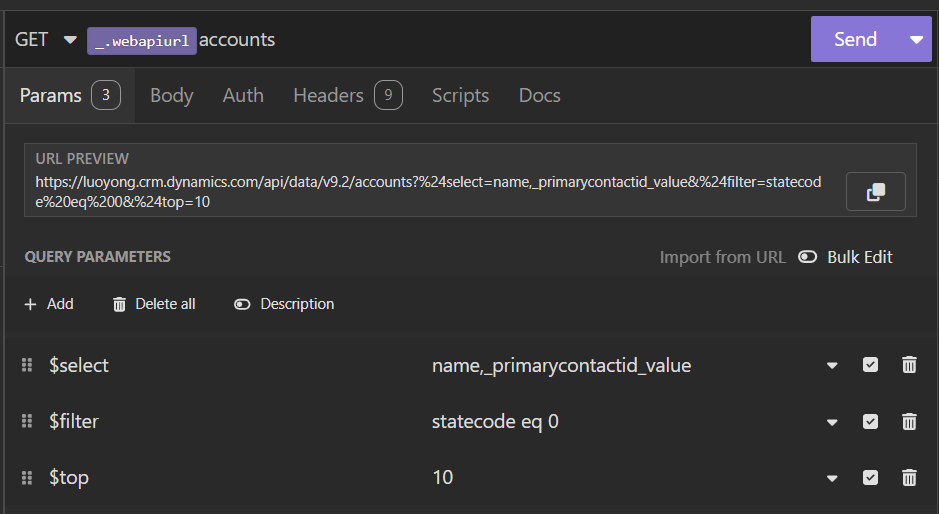Untick the $top parameter checkbox
The image size is (939, 514).
click(870, 477)
